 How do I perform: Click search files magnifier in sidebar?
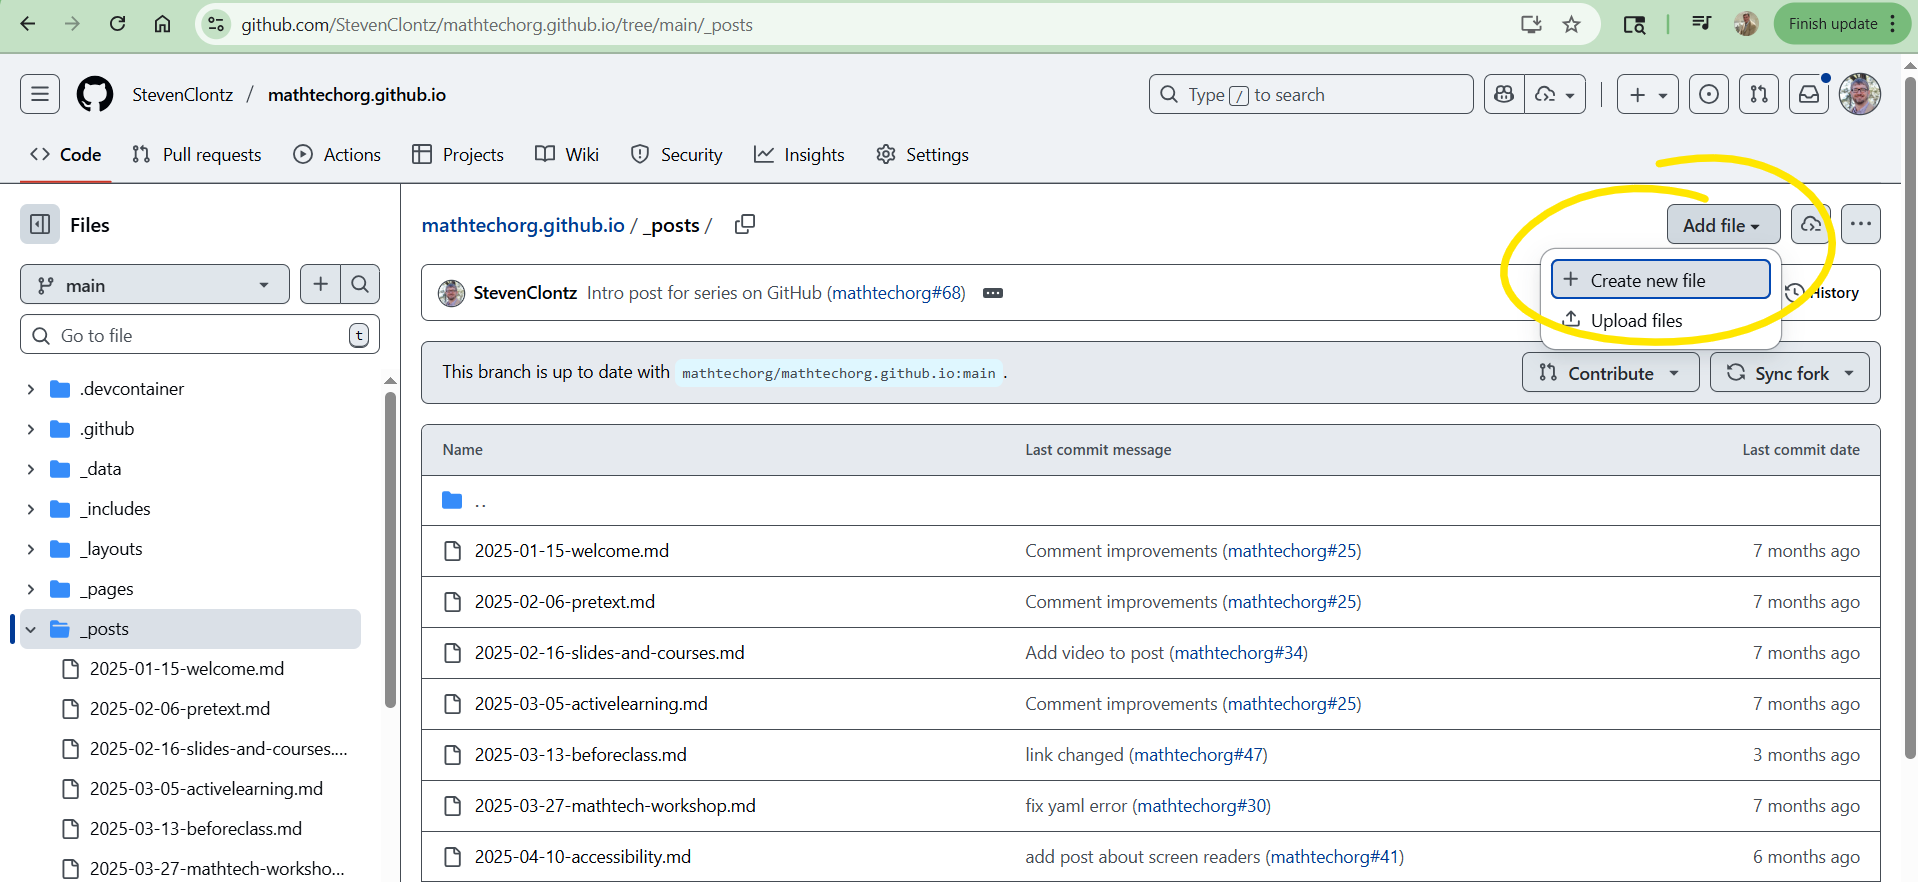pos(360,285)
